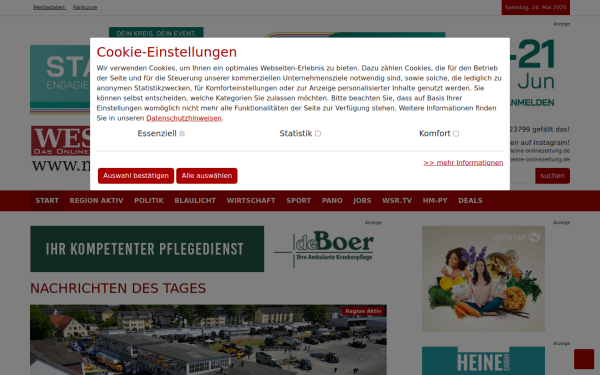Screen dimensions: 600x375
Task: Check the Statistik cookie checkbox
Action: [318, 134]
